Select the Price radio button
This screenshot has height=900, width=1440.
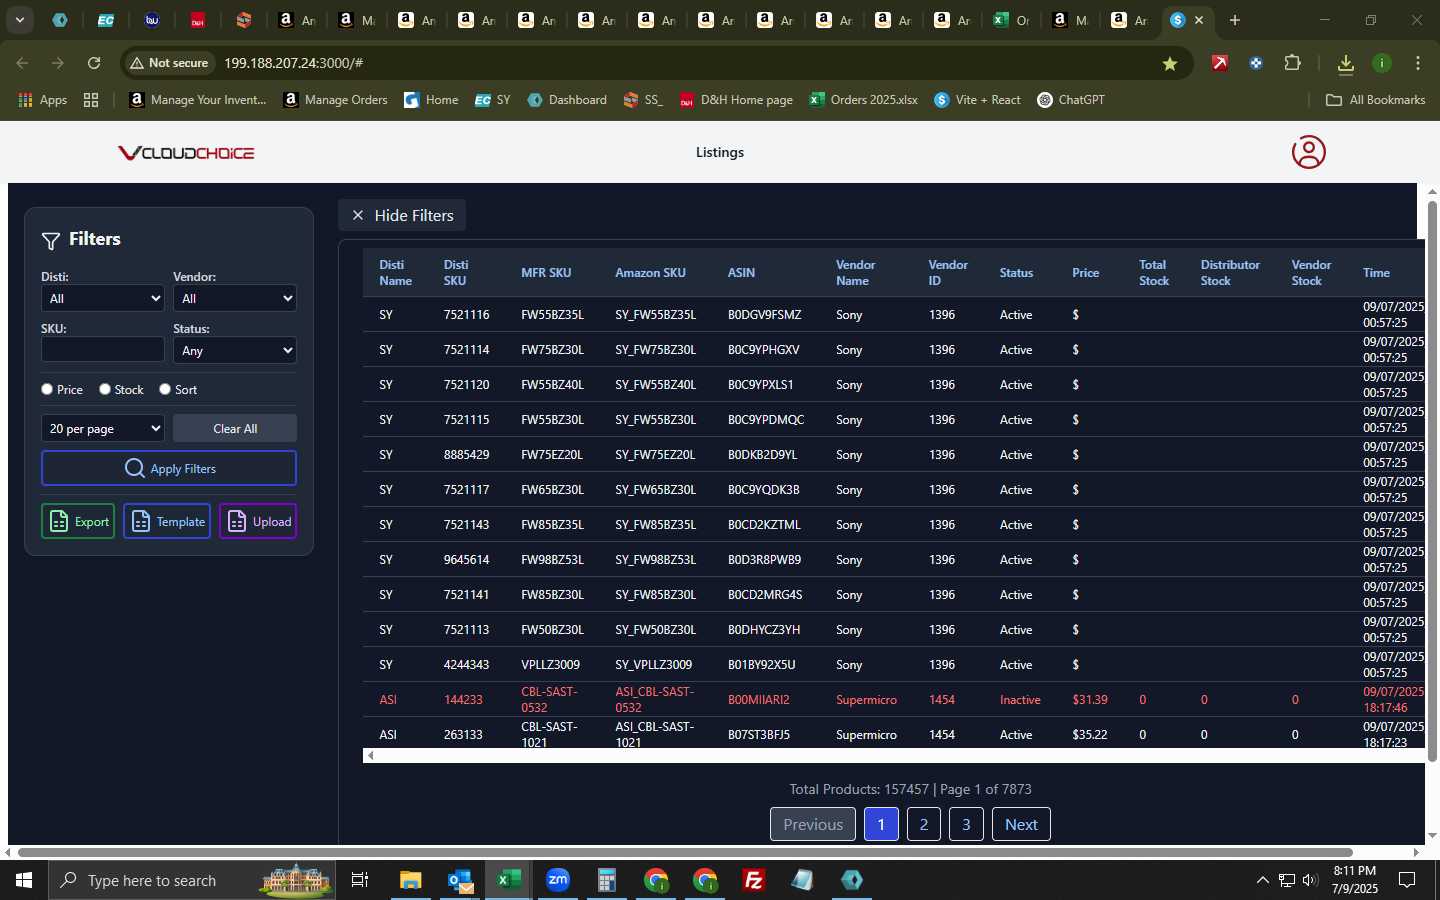[x=47, y=389]
